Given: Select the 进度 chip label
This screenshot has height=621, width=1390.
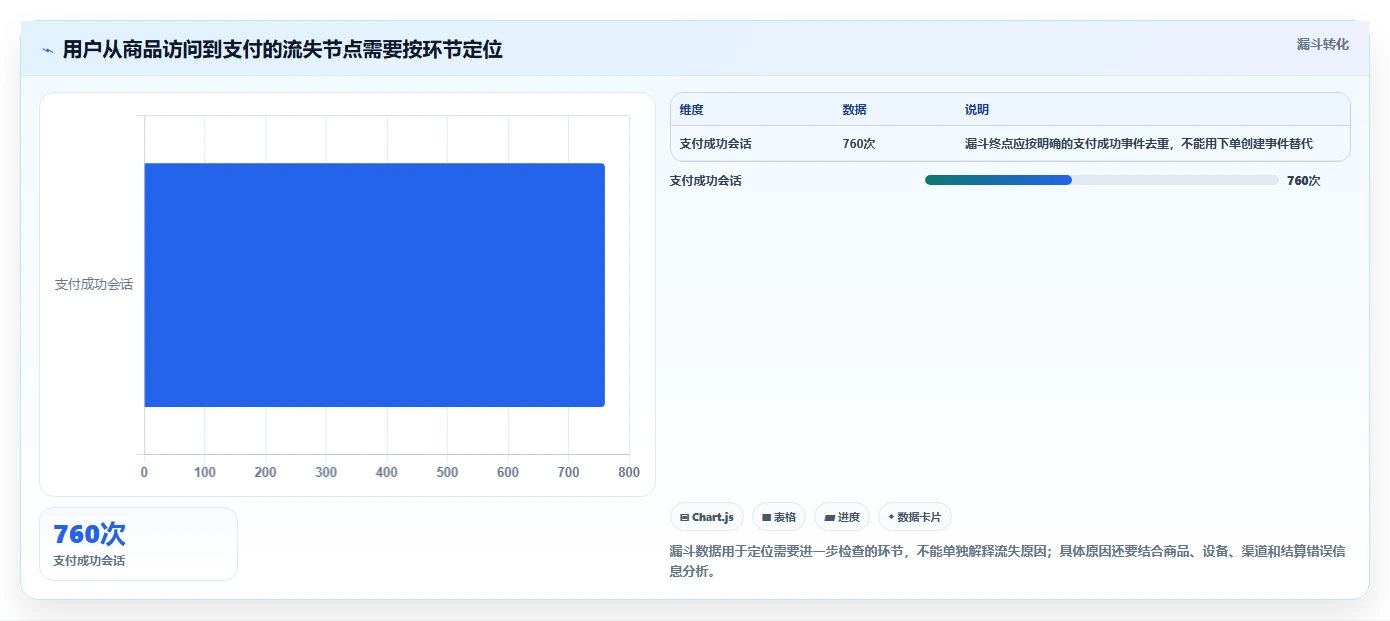Looking at the screenshot, I should pyautogui.click(x=849, y=517).
